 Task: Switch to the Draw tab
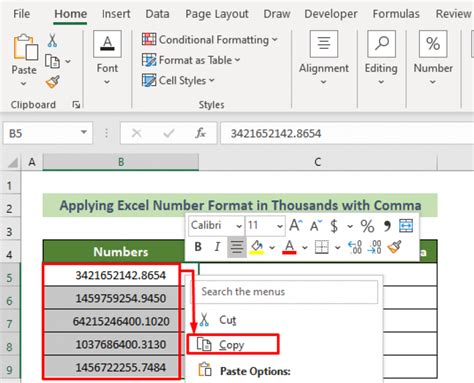277,14
